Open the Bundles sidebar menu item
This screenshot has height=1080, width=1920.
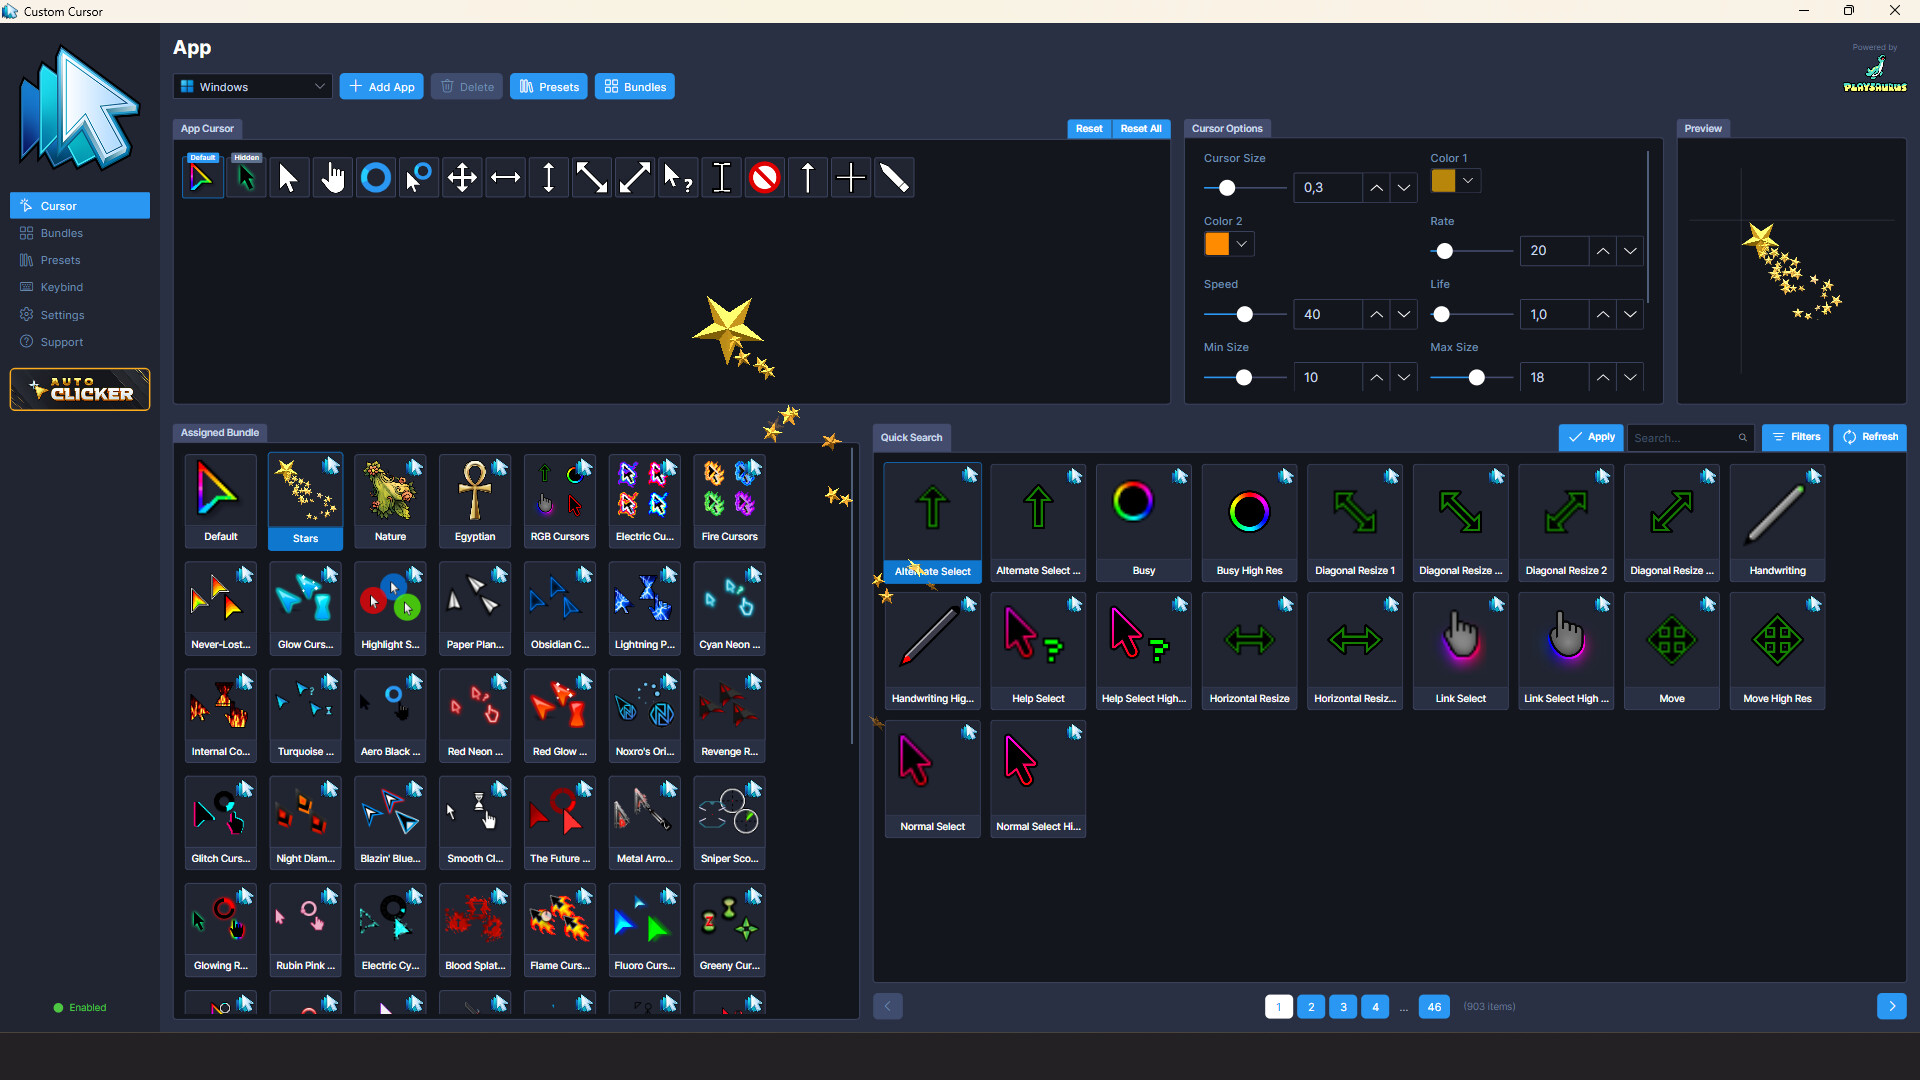[x=61, y=233]
